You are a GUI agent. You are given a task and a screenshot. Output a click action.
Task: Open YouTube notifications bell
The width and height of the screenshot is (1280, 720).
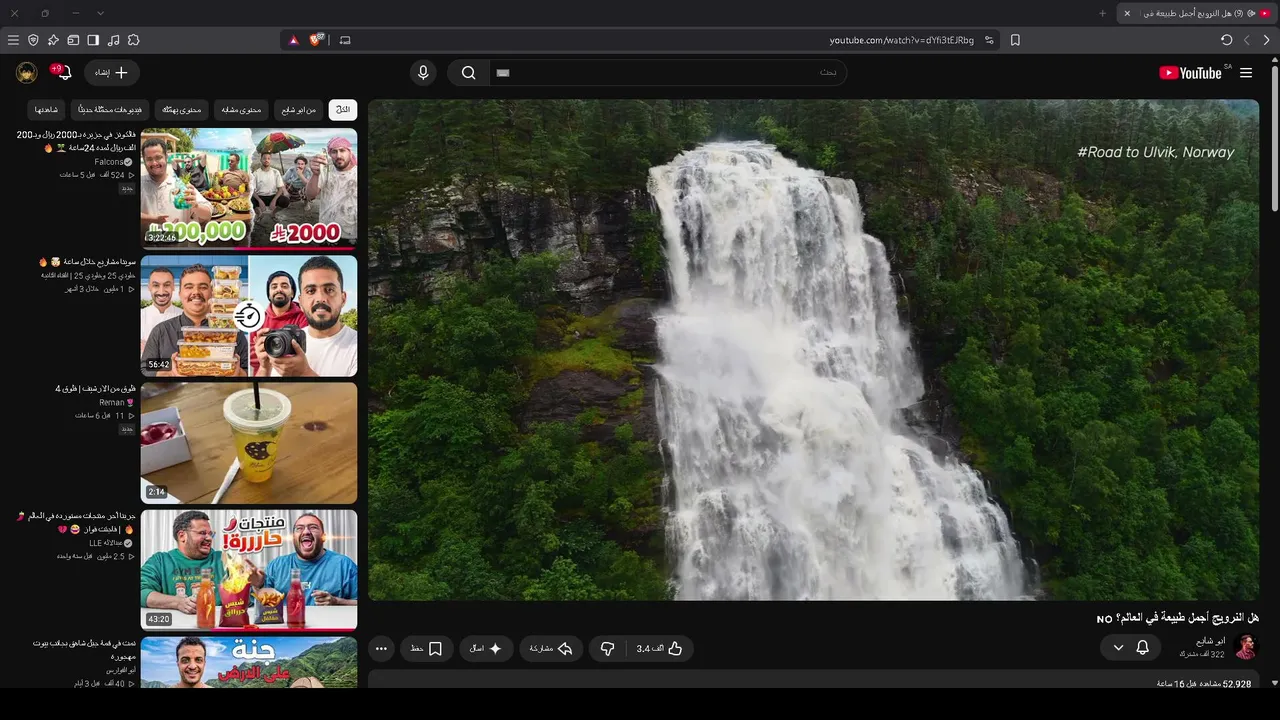[x=63, y=73]
